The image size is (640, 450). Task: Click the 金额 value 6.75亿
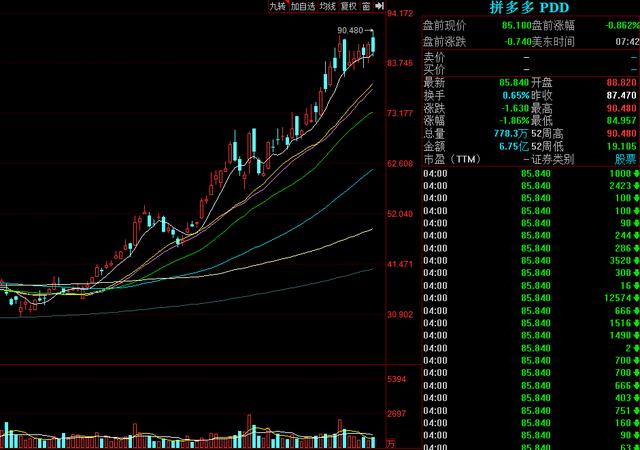pos(513,146)
